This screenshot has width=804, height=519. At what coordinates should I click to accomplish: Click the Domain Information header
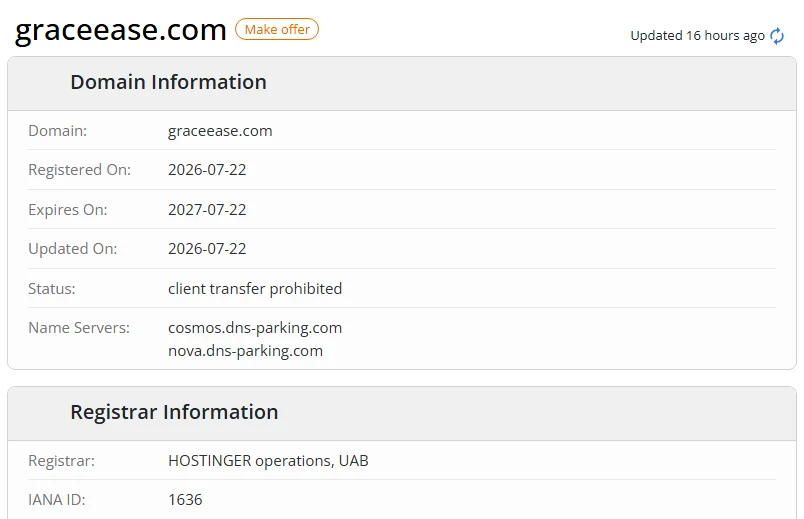pos(168,82)
